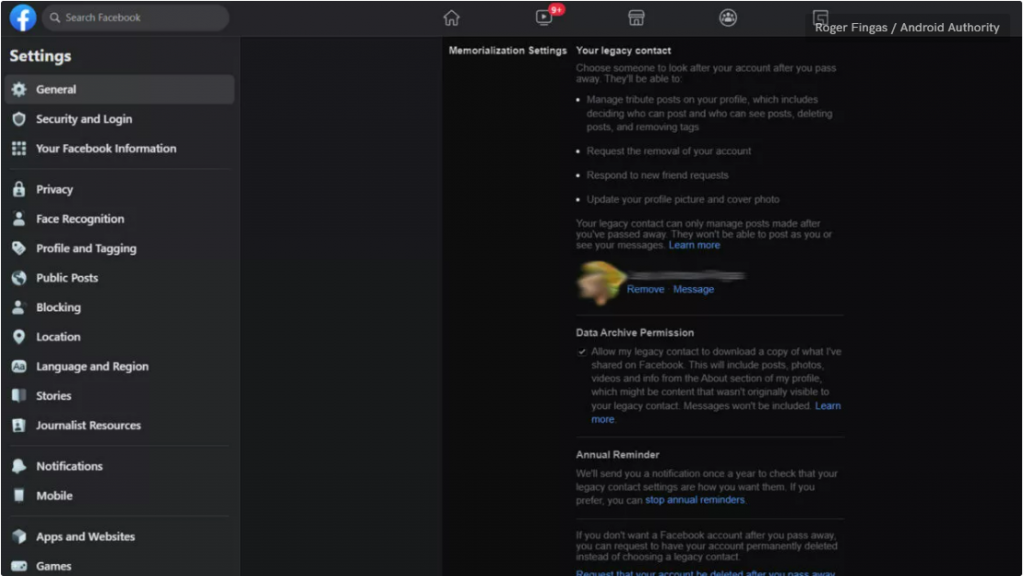This screenshot has width=1024, height=576.
Task: Click the Privacy lock icon
Action: tap(19, 189)
